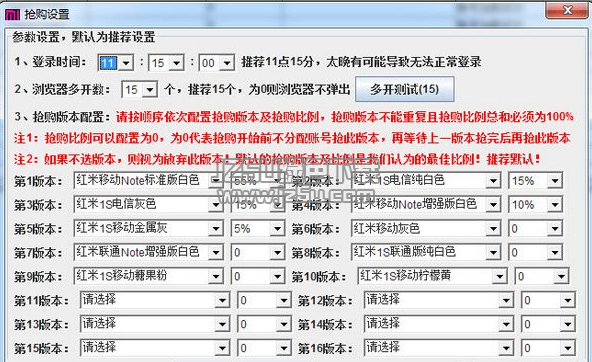
Task: Click the red 注1 note line
Action: pyautogui.click(x=292, y=138)
